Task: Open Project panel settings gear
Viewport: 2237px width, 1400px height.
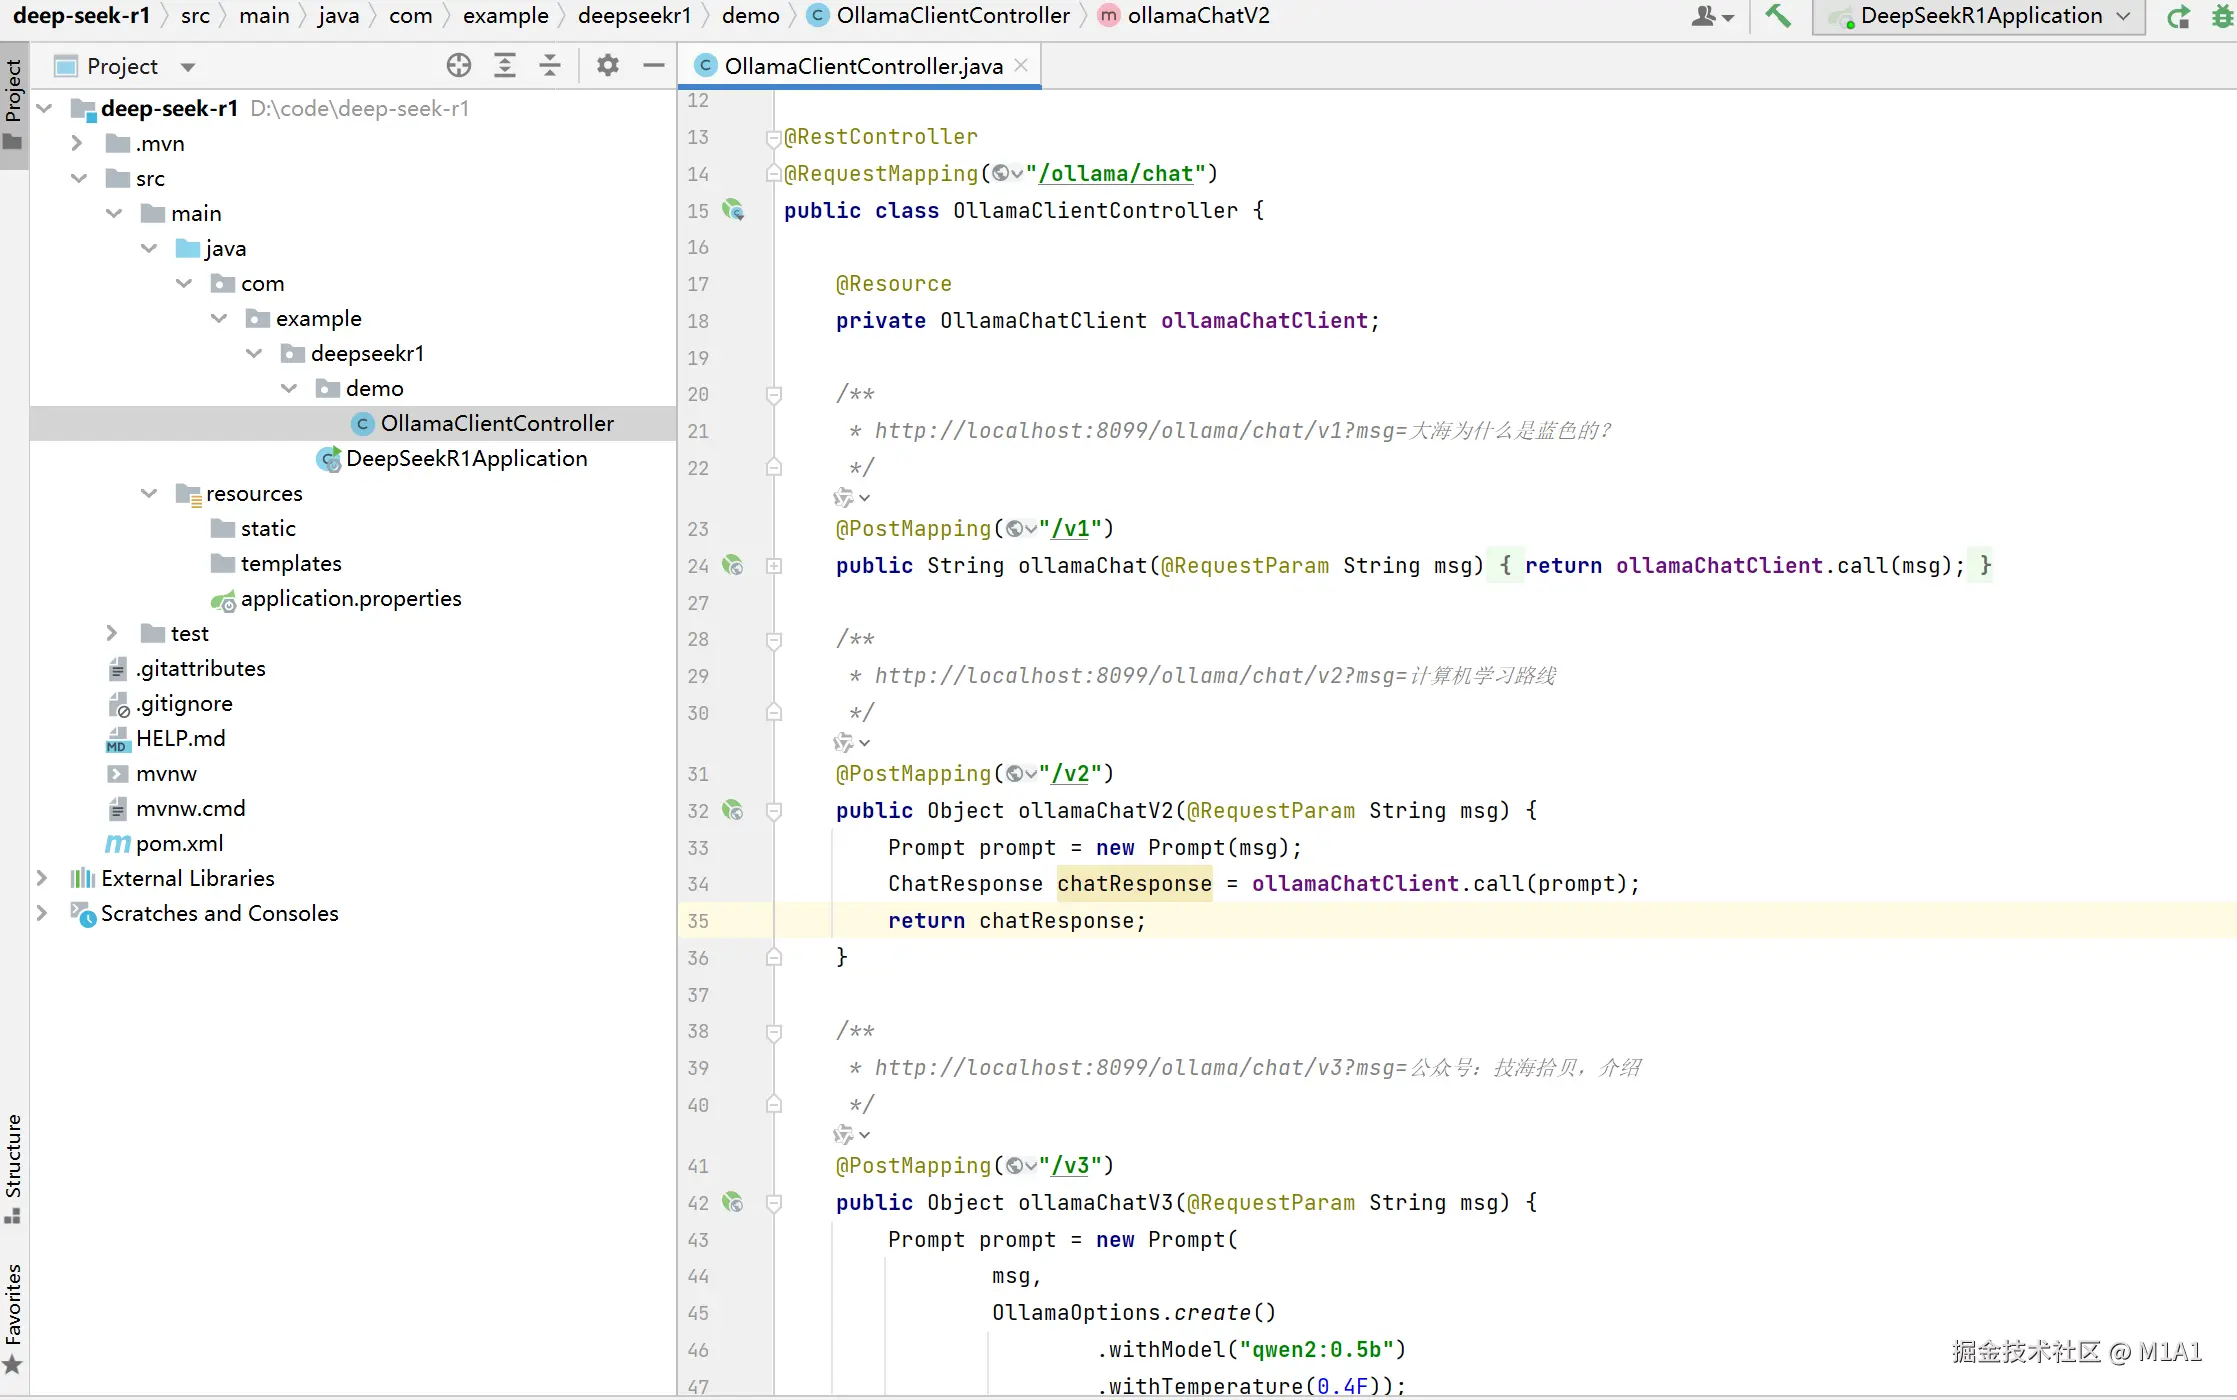Action: pos(607,66)
